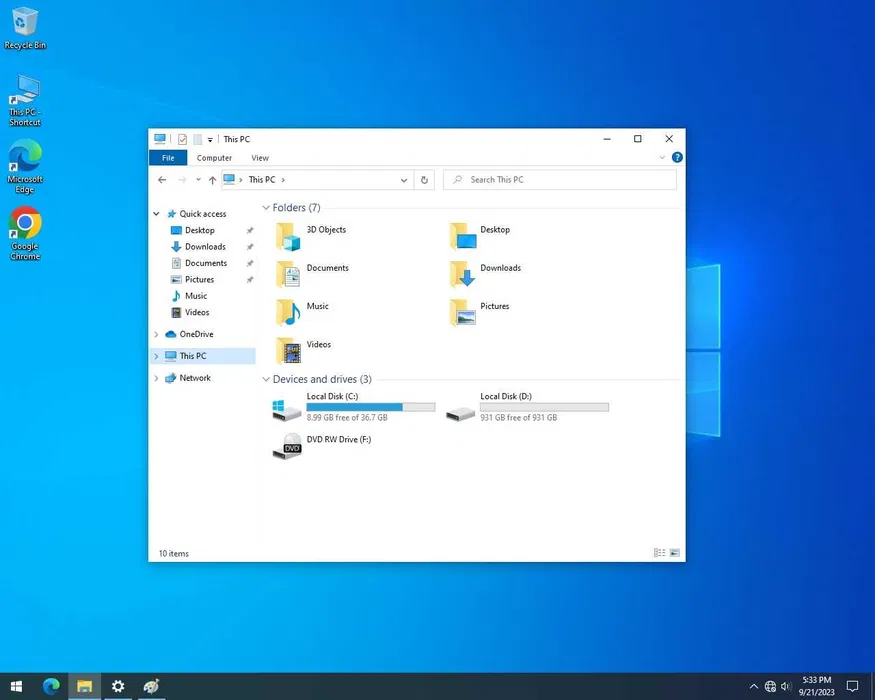Show hidden tray icons chevron

754,686
